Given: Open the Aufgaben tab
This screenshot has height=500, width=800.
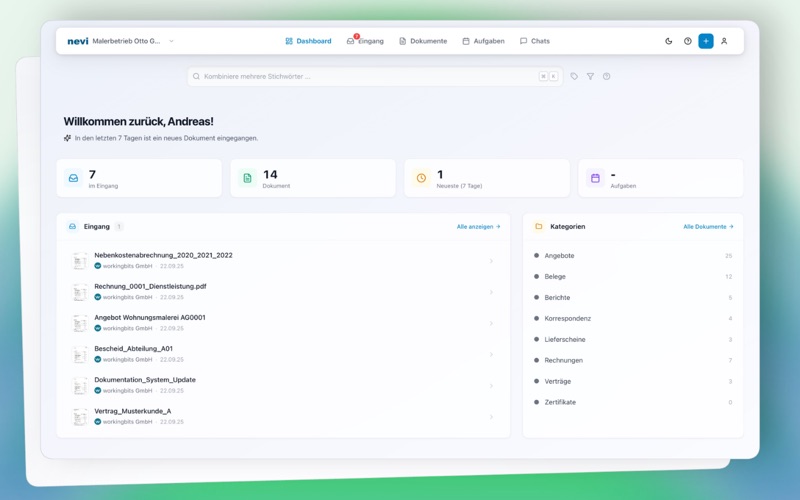Looking at the screenshot, I should [x=483, y=41].
